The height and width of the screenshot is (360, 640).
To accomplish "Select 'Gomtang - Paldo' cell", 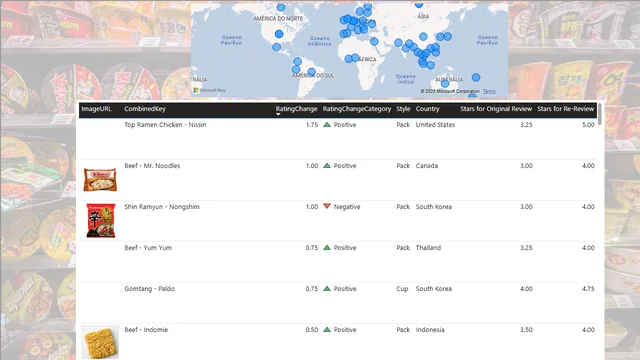I will tap(149, 289).
